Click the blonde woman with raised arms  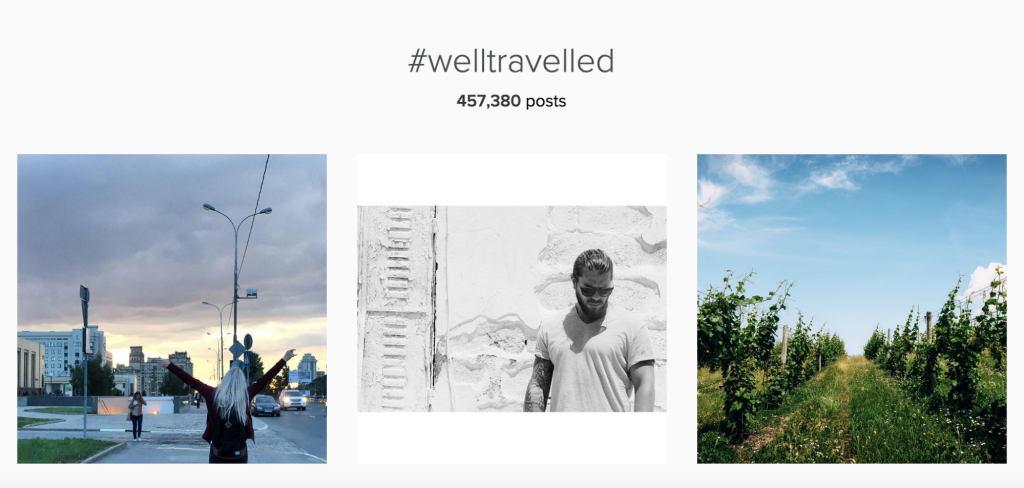229,408
